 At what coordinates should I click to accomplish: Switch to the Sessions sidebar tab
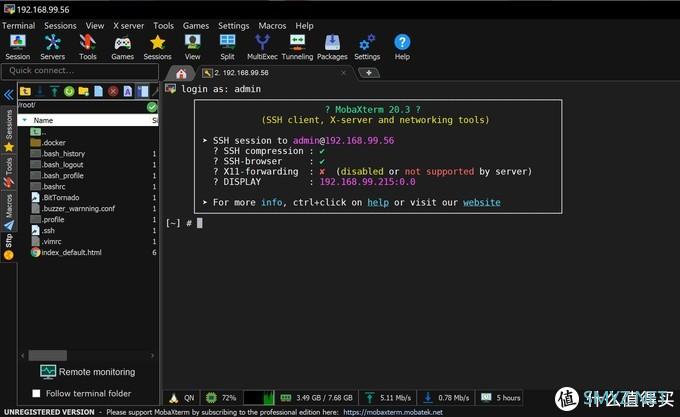[9, 130]
